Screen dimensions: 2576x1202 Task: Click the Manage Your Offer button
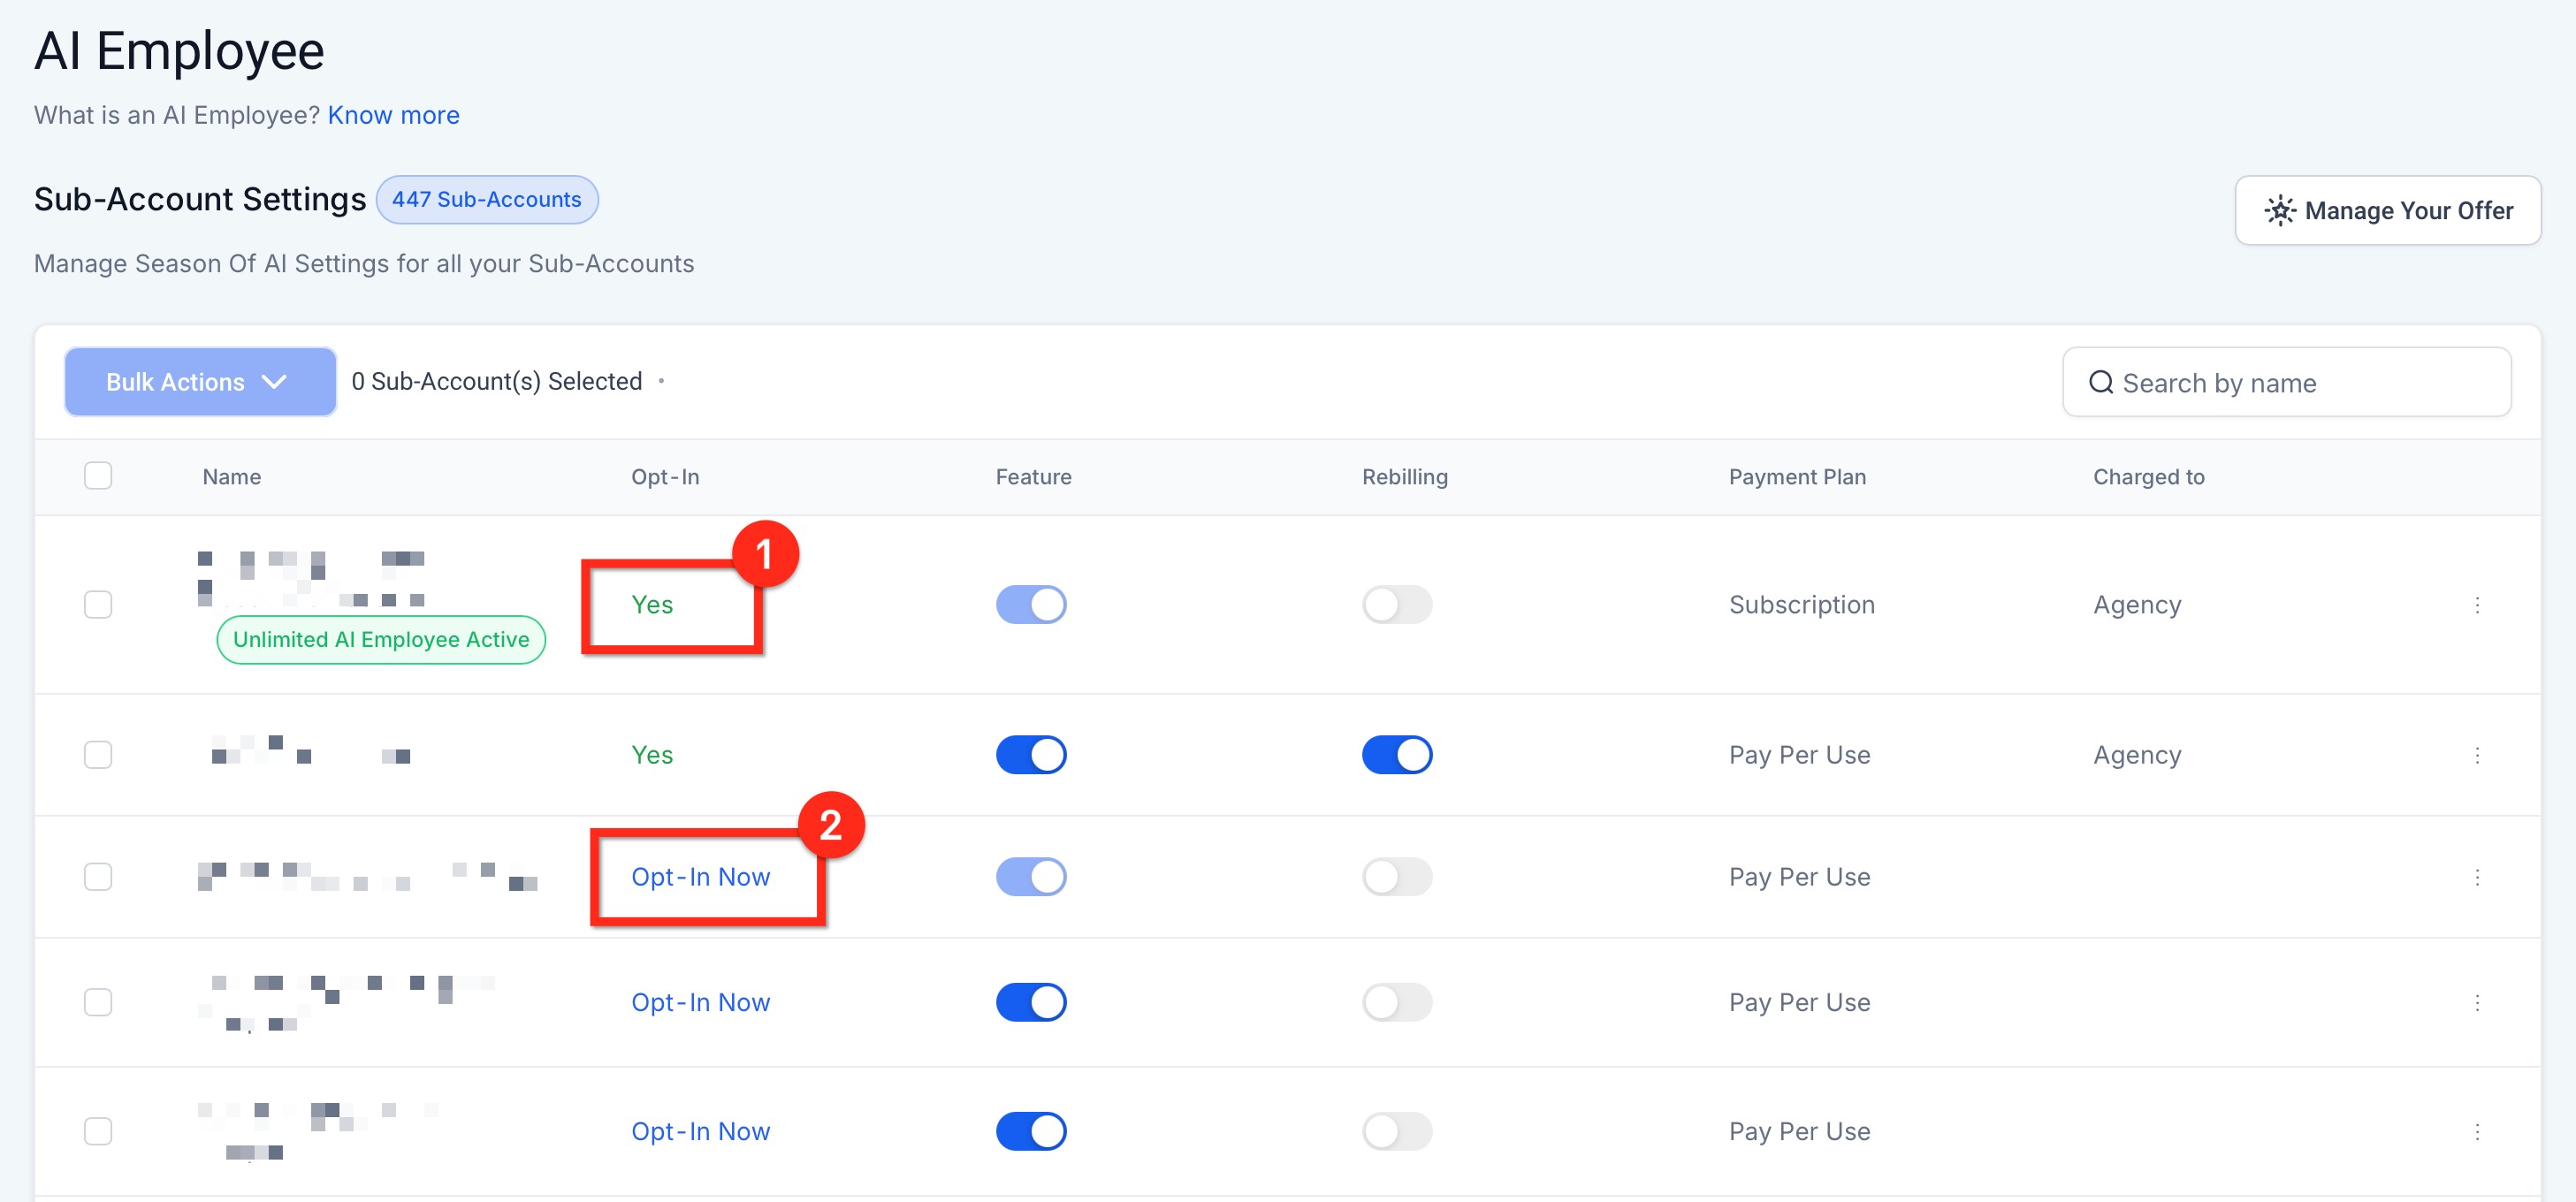(2387, 210)
